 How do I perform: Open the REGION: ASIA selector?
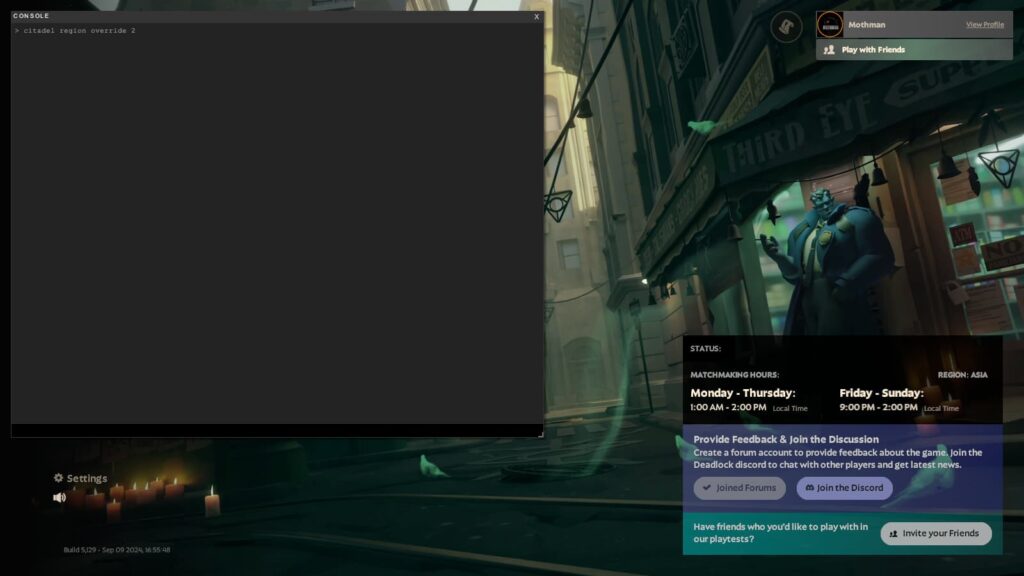point(962,374)
